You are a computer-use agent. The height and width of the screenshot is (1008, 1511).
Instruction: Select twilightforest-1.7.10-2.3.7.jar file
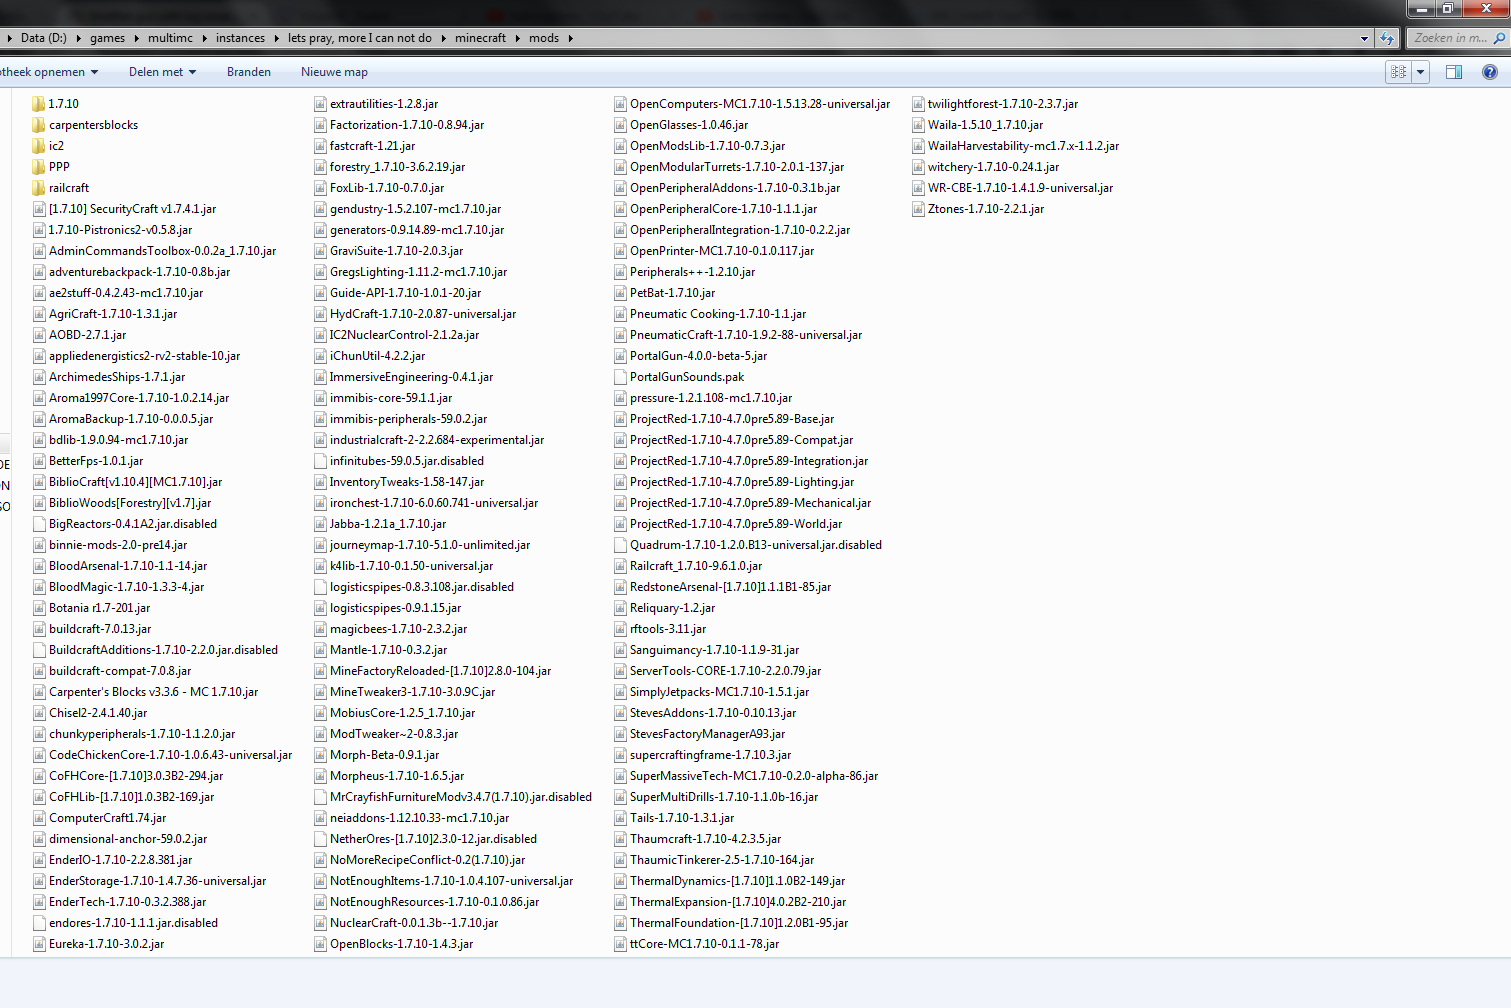pos(1002,104)
